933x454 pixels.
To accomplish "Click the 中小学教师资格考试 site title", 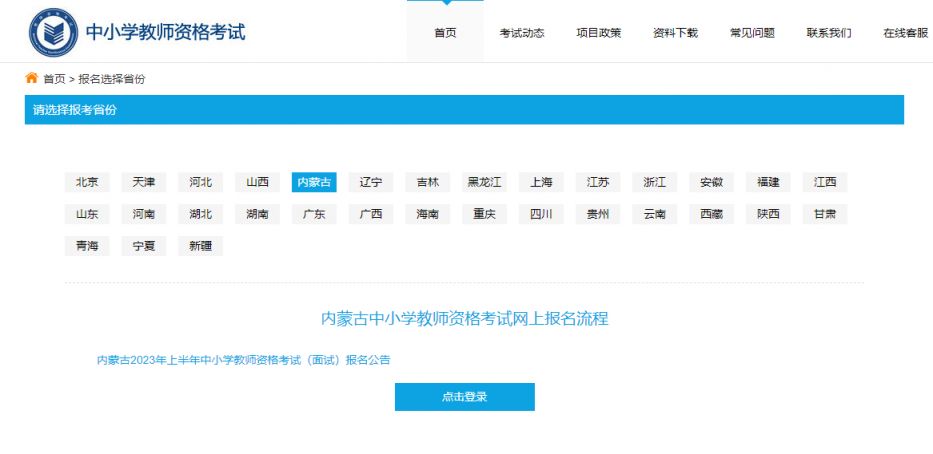I will tap(165, 32).
